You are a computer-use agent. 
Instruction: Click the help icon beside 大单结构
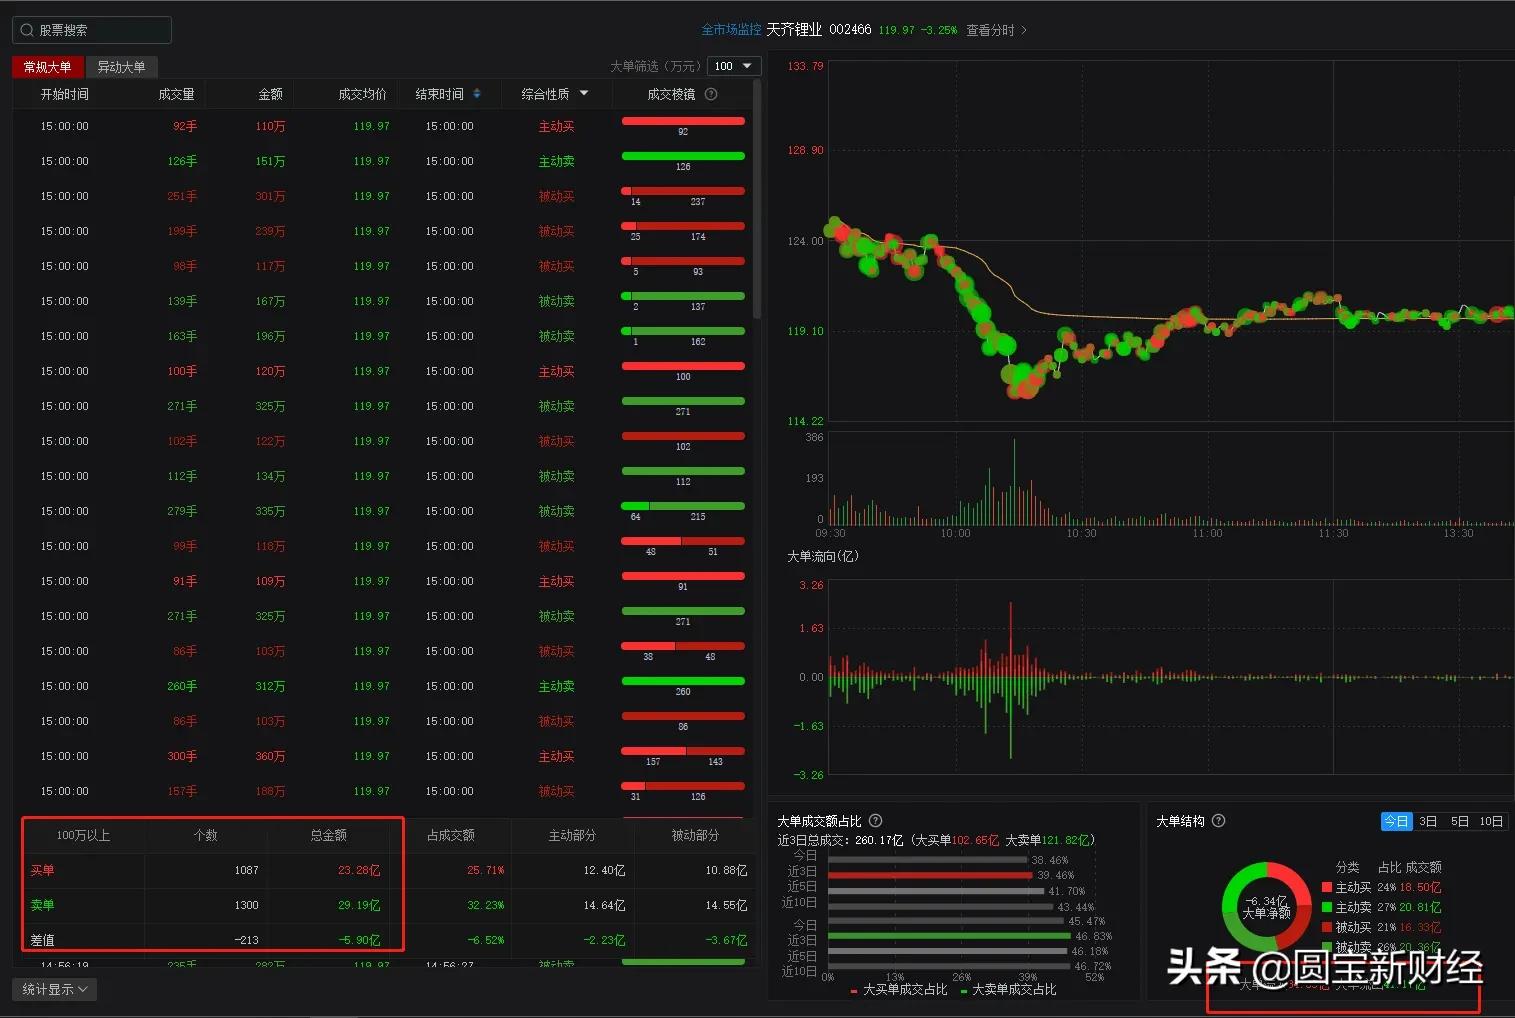[1218, 820]
